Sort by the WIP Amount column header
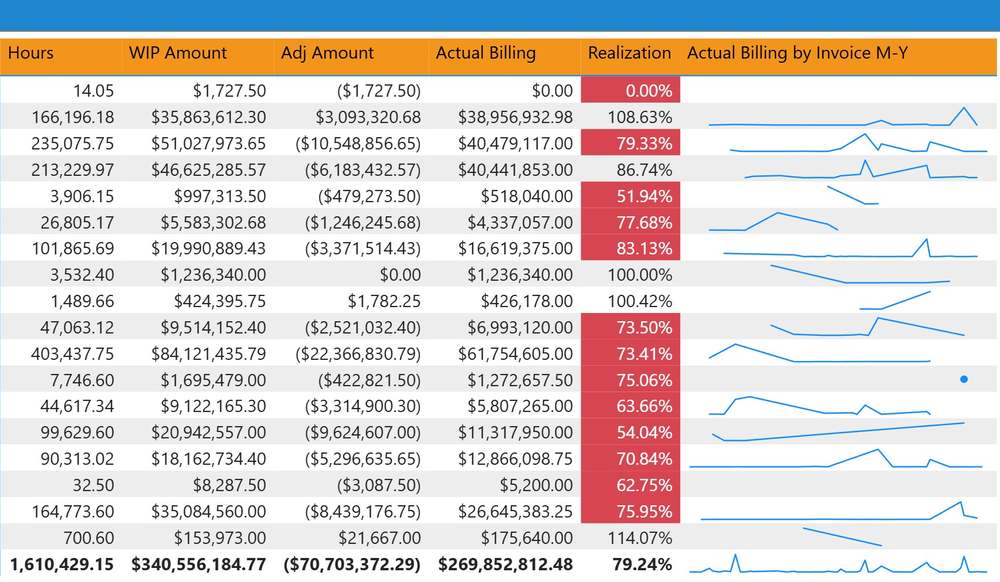The image size is (1000, 582). (178, 53)
